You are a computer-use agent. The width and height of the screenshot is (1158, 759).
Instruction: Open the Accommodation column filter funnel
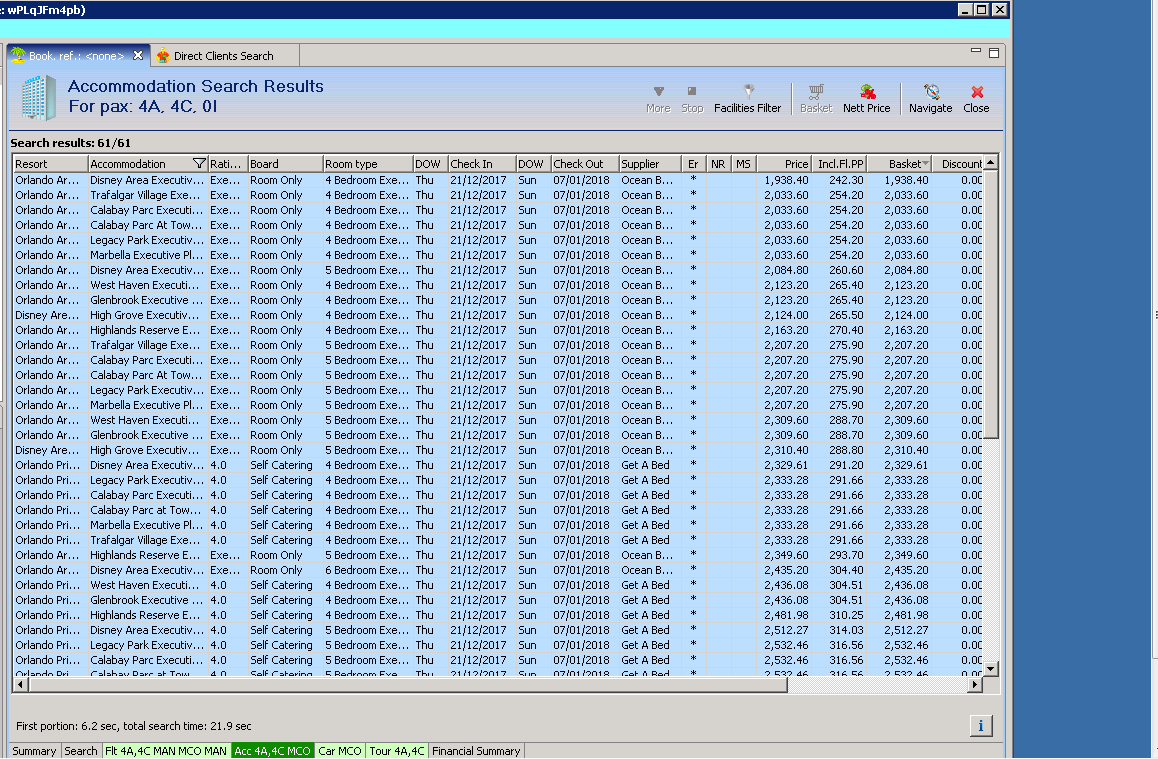[x=199, y=163]
